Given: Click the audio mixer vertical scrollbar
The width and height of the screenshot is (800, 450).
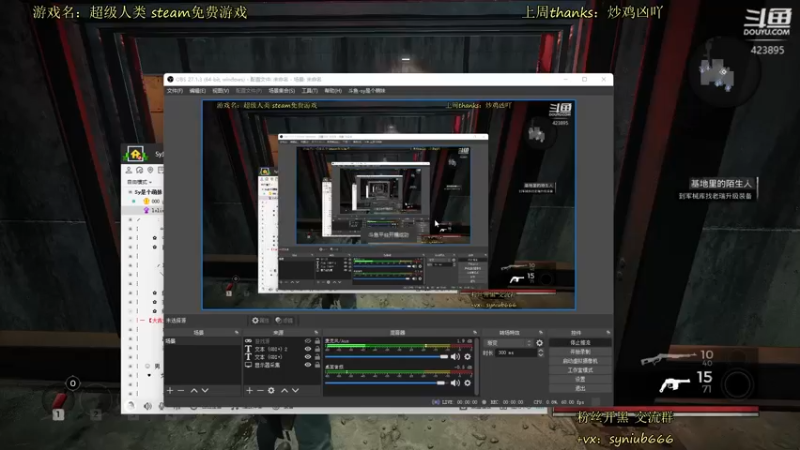Looking at the screenshot, I should pos(477,365).
